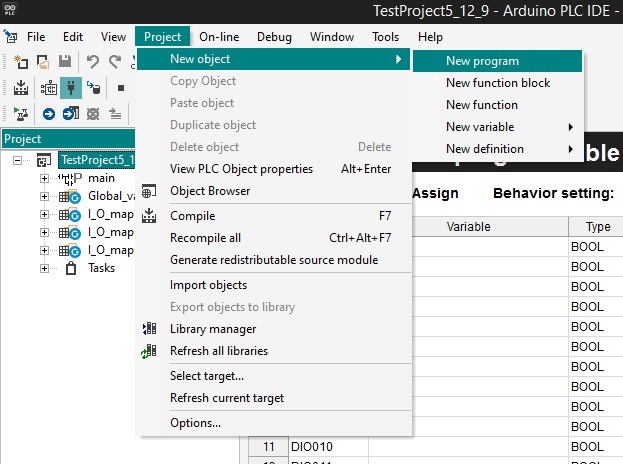The width and height of the screenshot is (623, 464).
Task: Choose New function entry
Action: point(497,105)
